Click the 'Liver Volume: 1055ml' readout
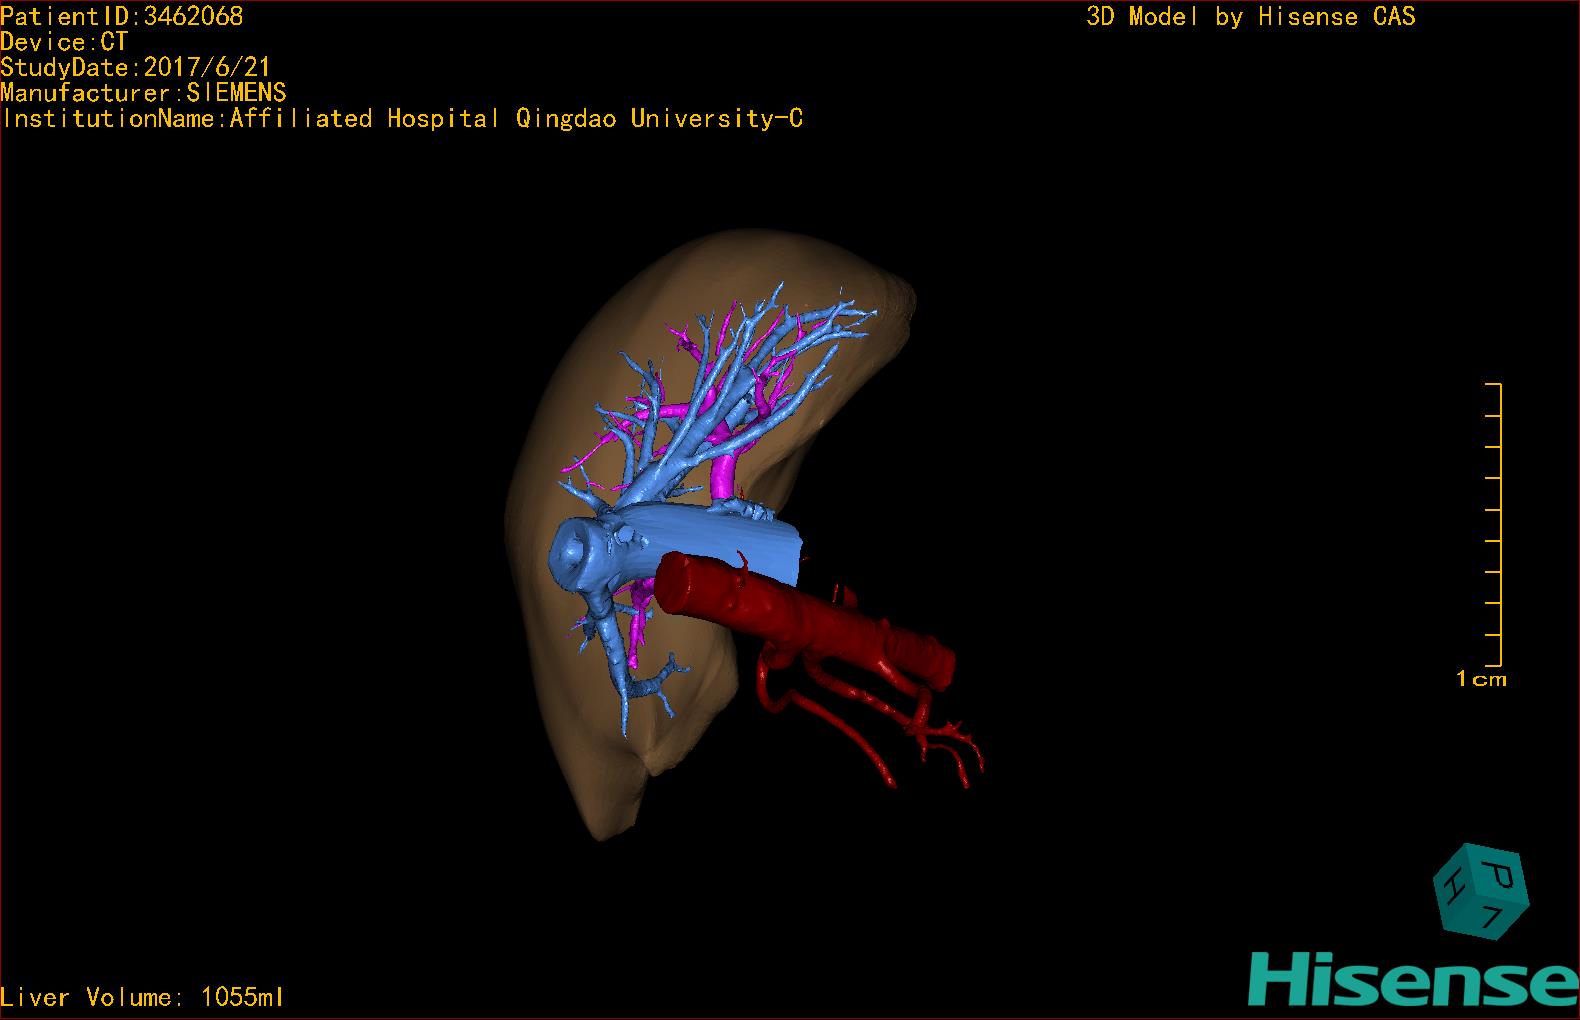This screenshot has width=1580, height=1020. coord(142,997)
